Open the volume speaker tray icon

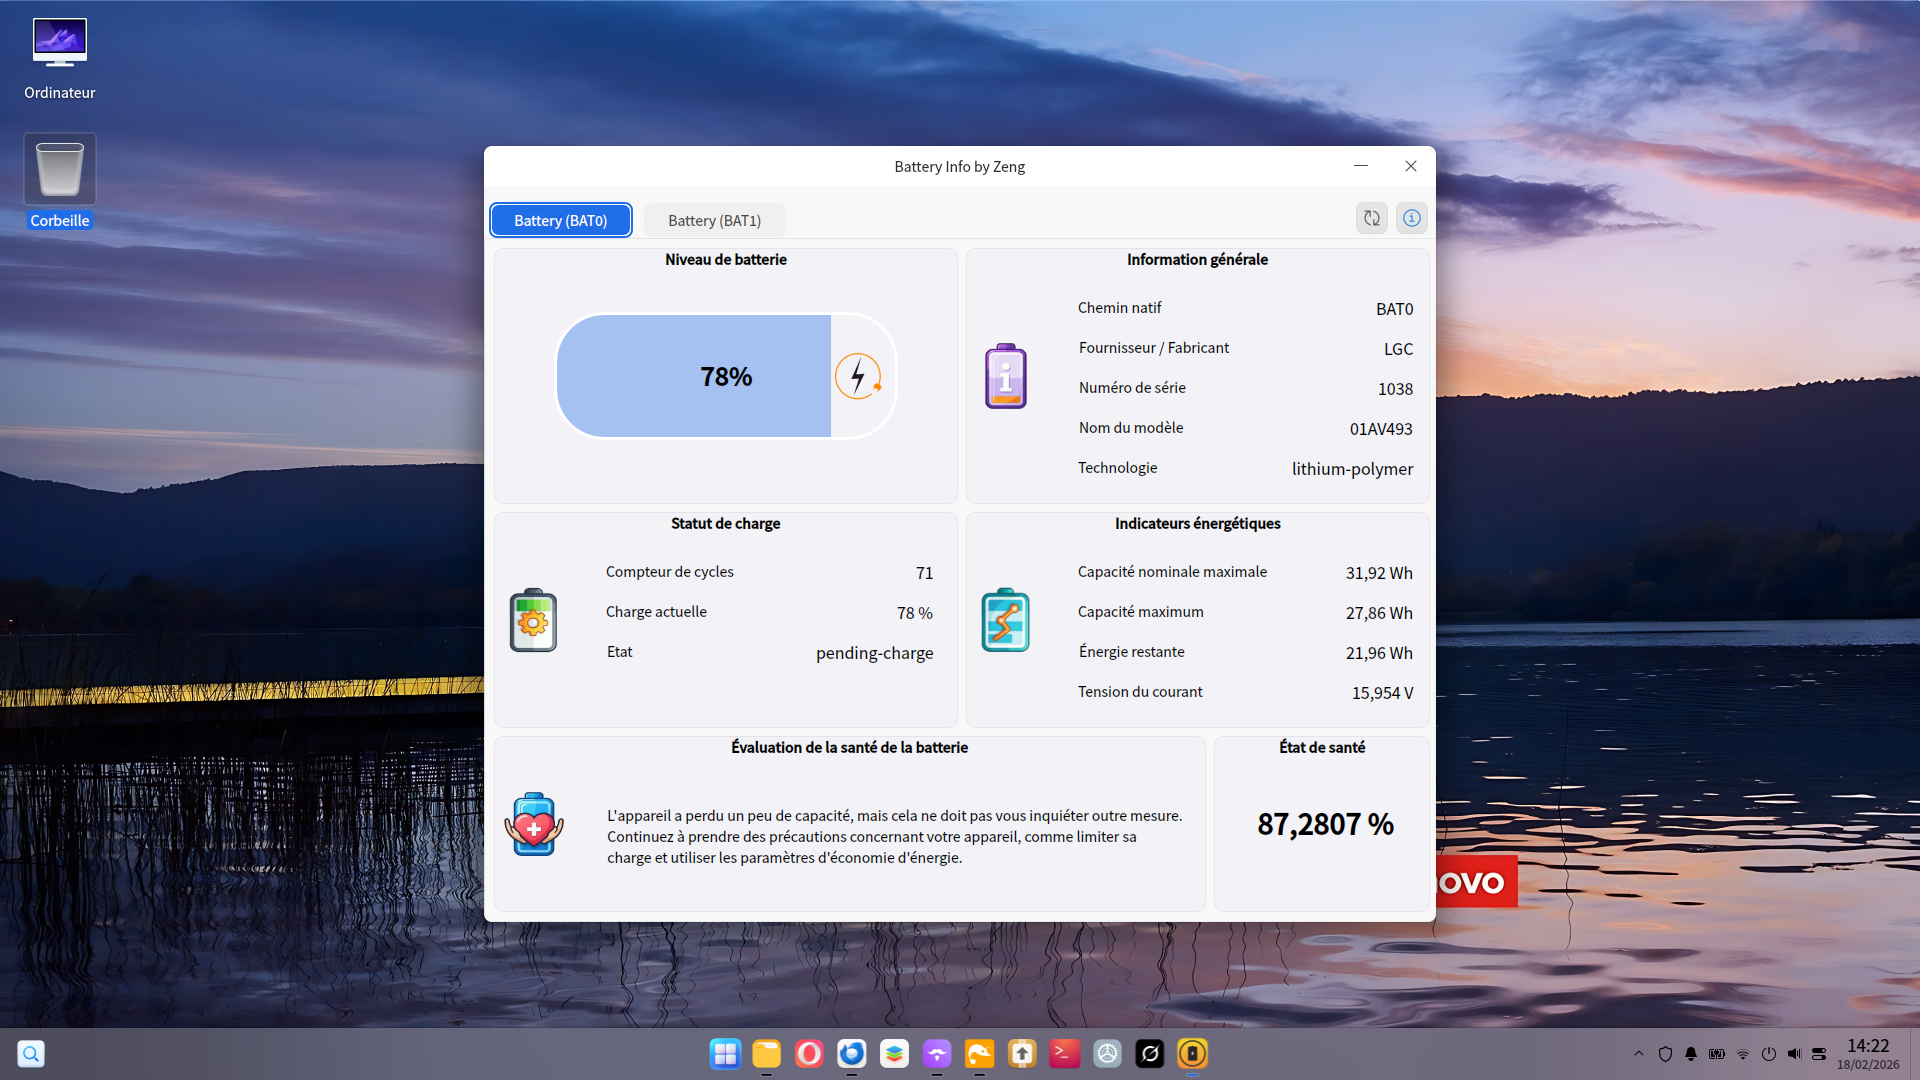pos(1793,1053)
